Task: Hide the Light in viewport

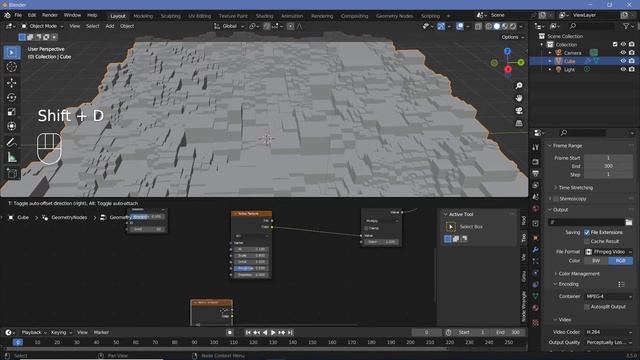Action: coord(623,69)
